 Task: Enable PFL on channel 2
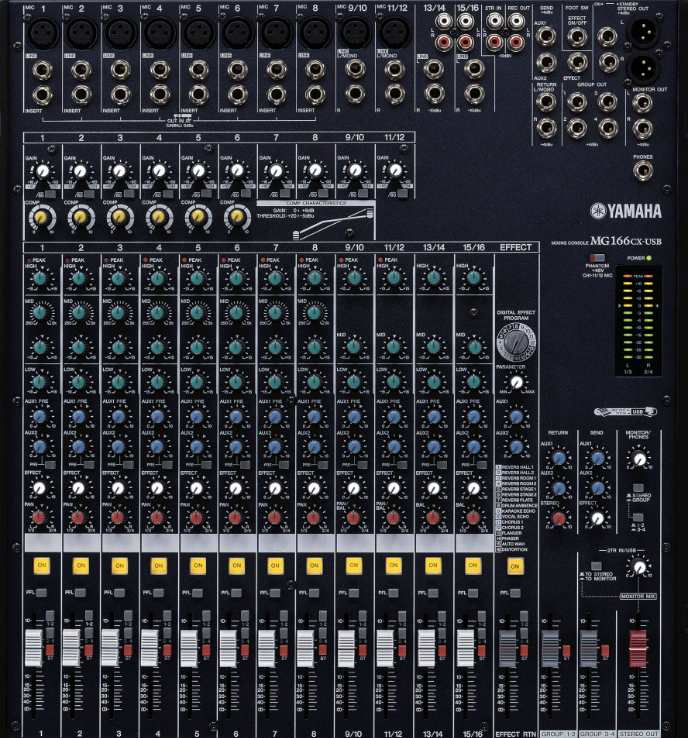[x=81, y=593]
